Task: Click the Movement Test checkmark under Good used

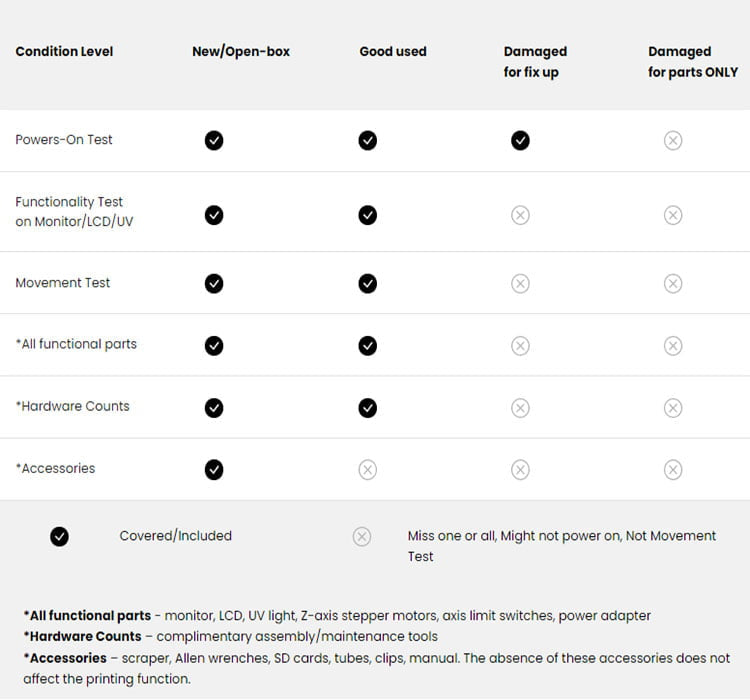Action: coord(368,284)
